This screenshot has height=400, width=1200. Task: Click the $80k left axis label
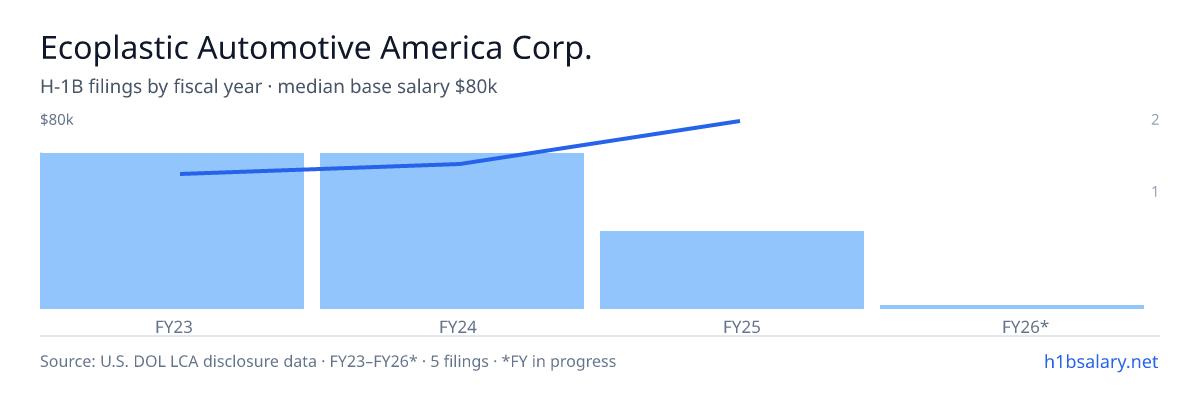click(57, 120)
